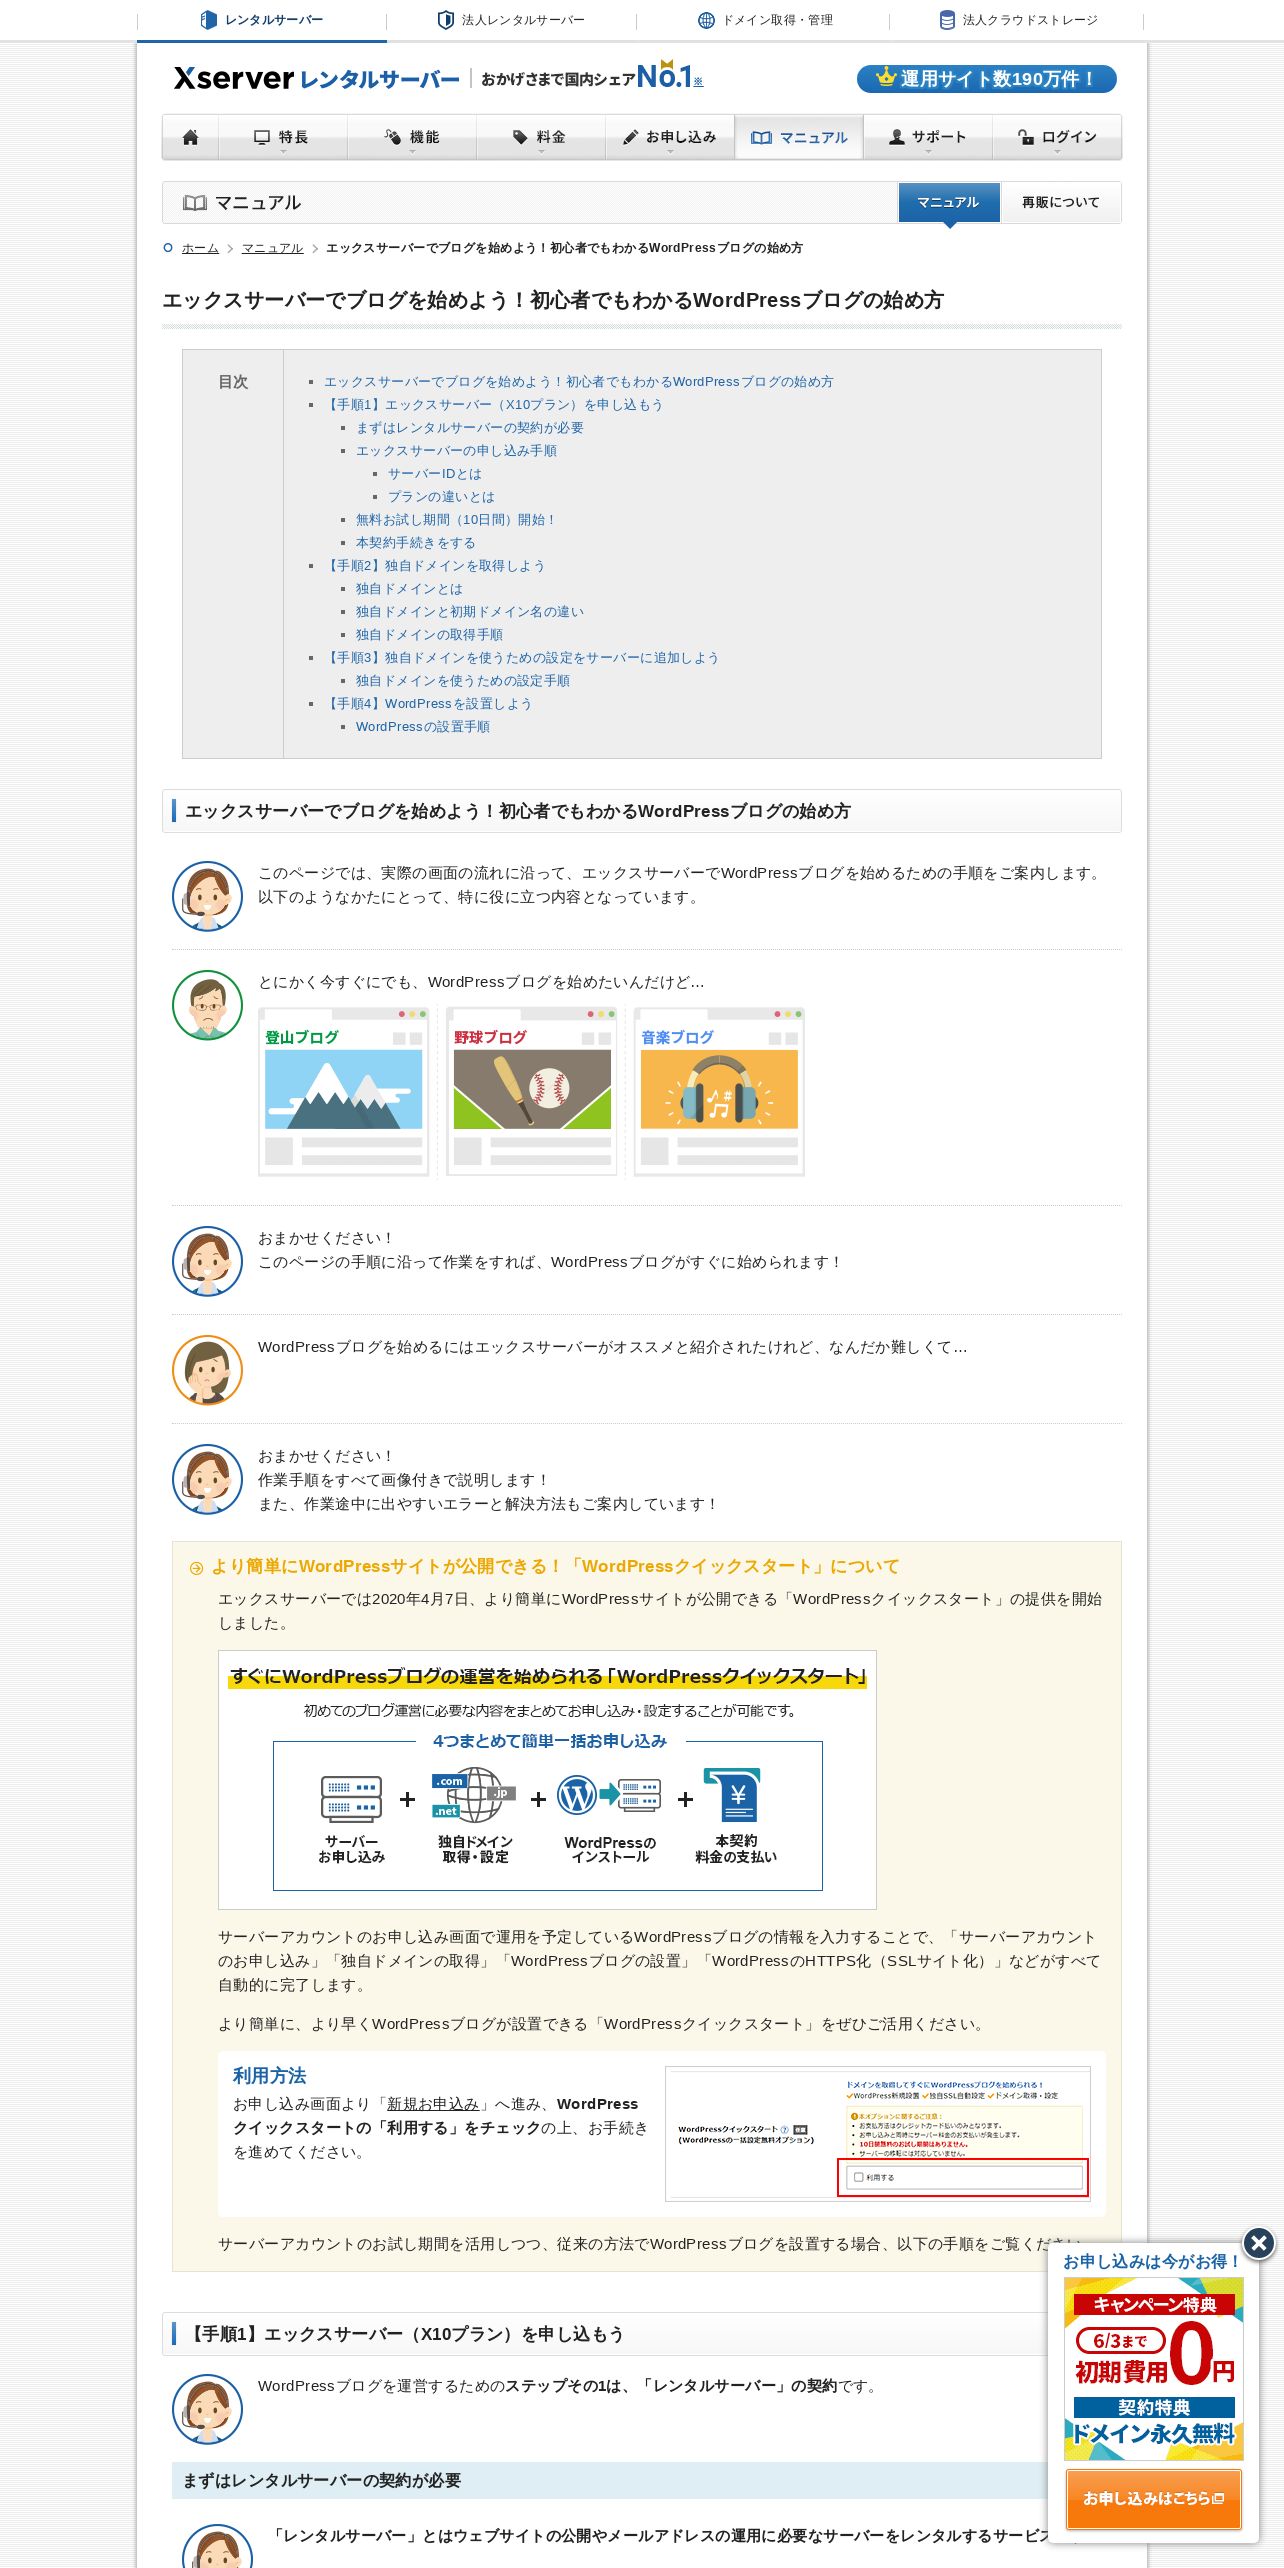Open TOC link 本契約手続きをする
This screenshot has height=2568, width=1284.
tap(415, 543)
